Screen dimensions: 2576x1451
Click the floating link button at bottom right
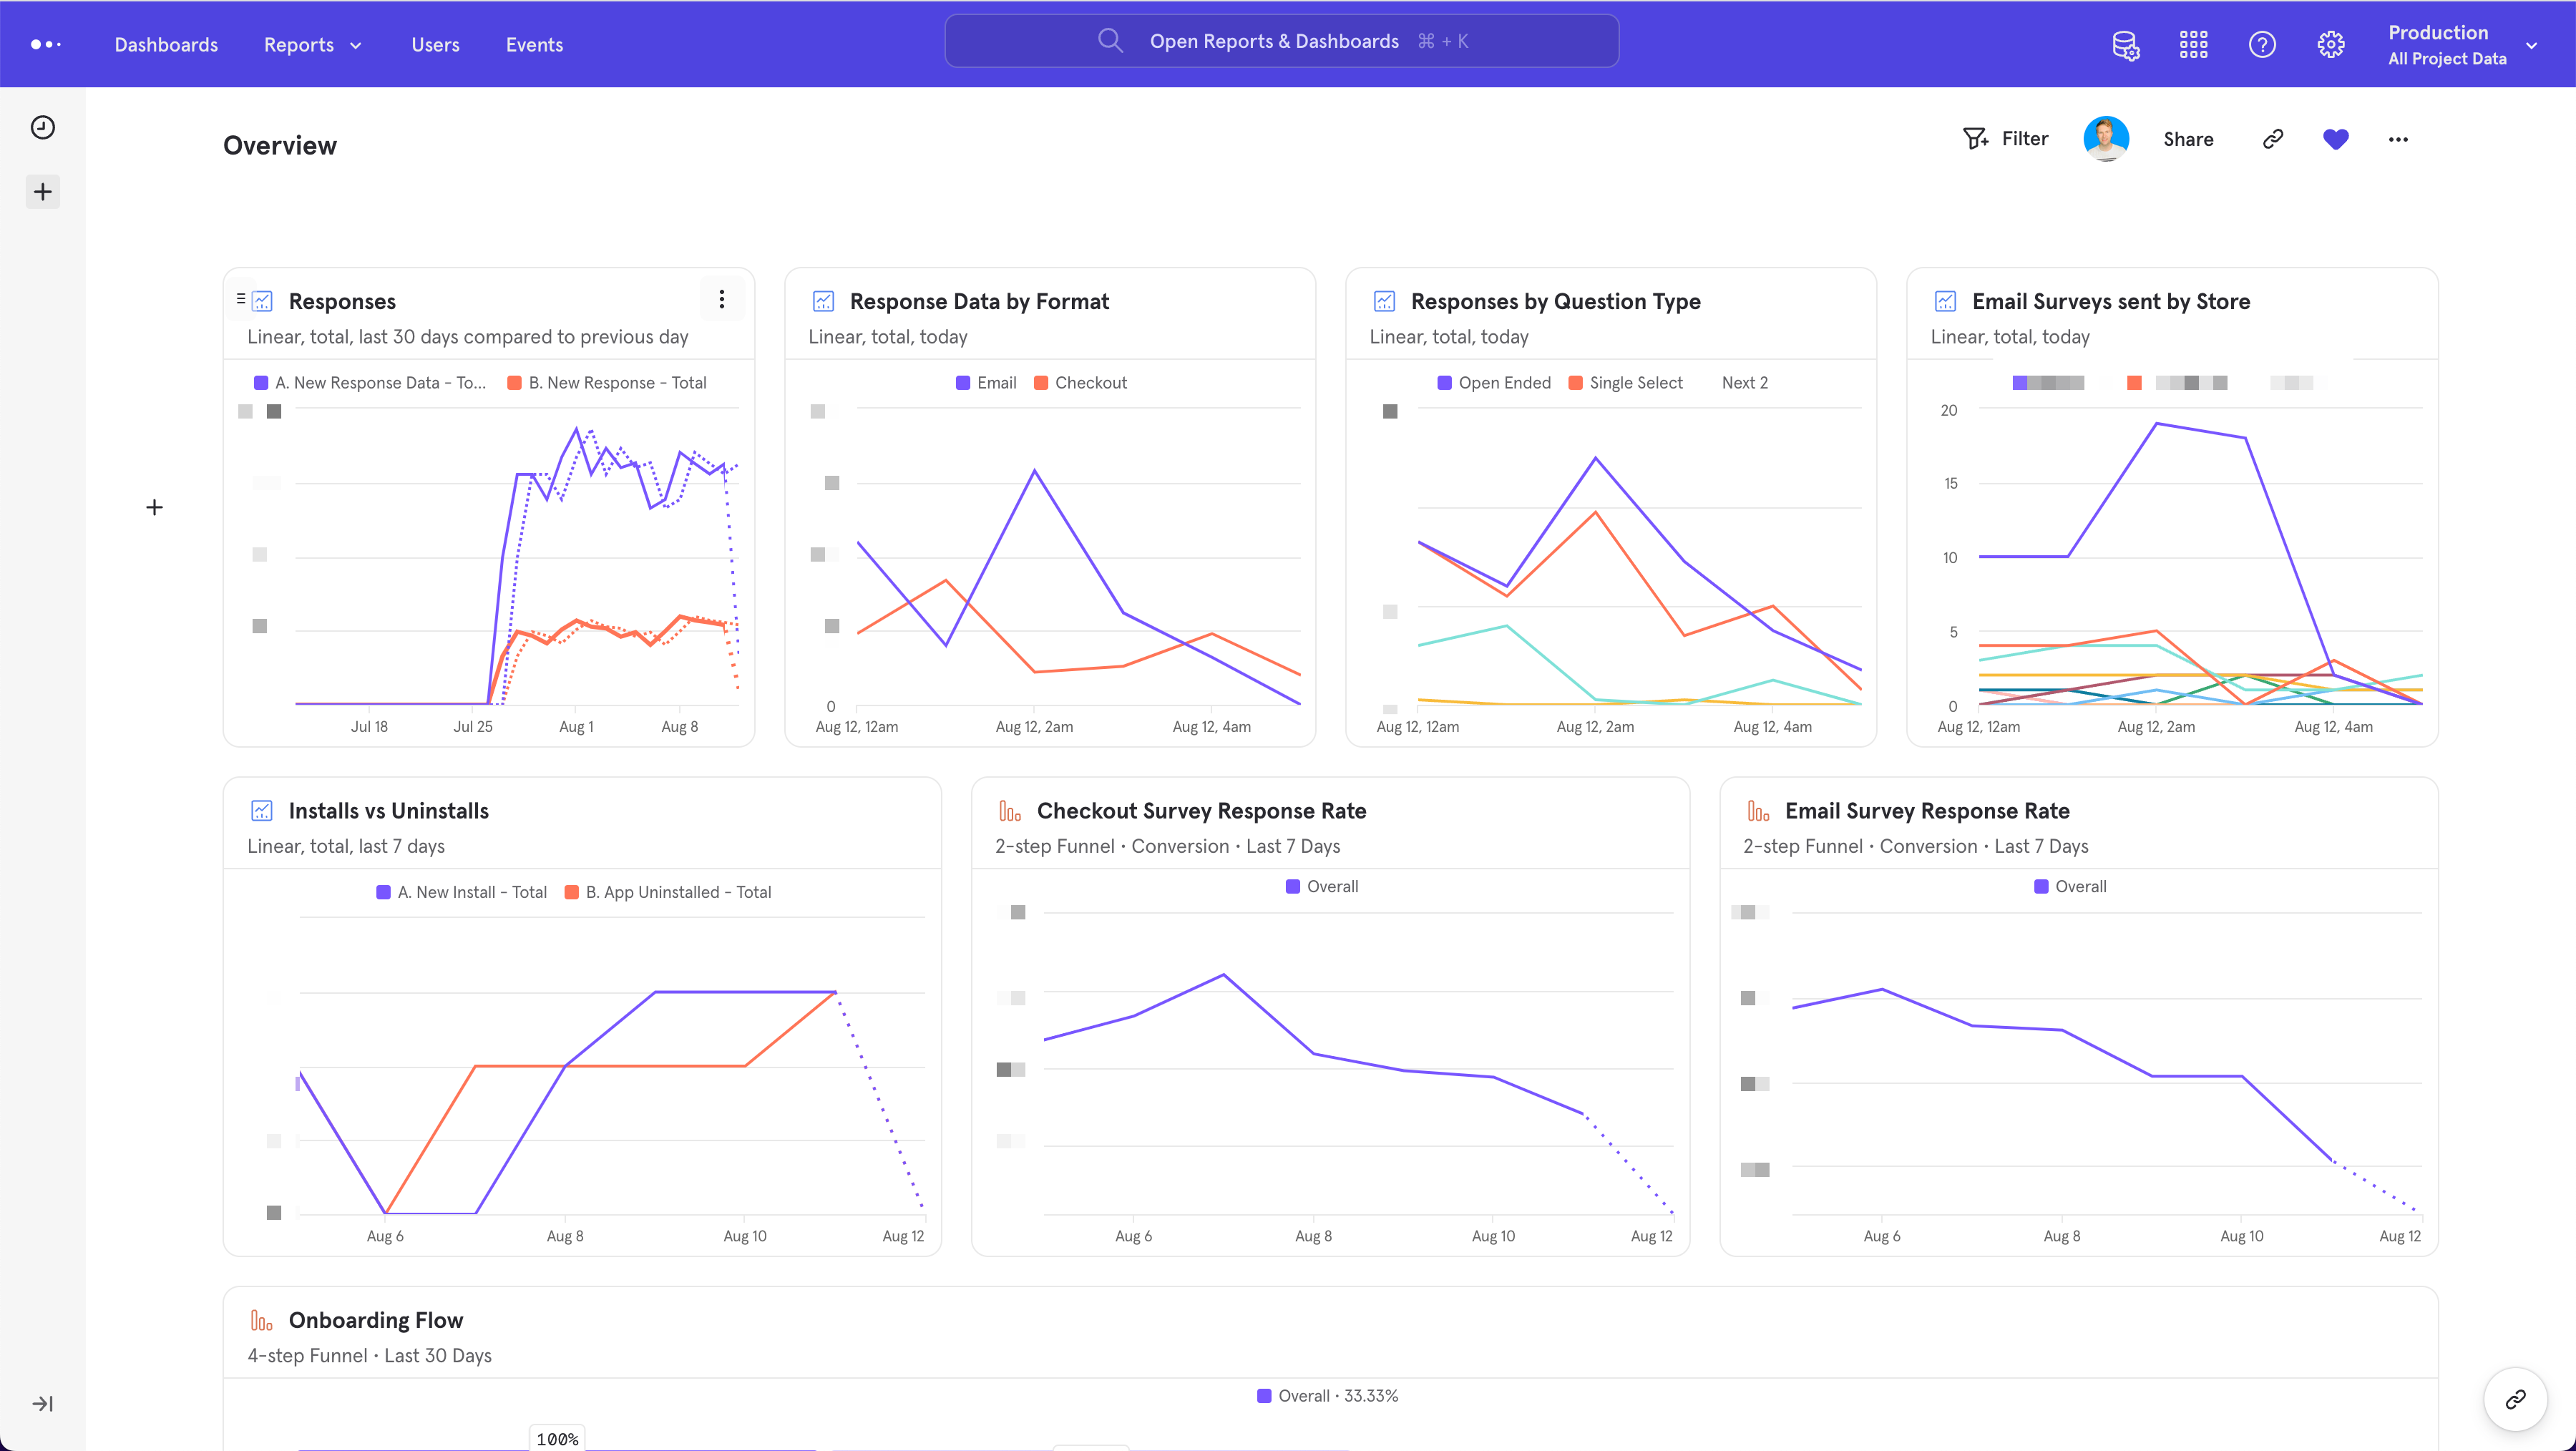click(2517, 1400)
